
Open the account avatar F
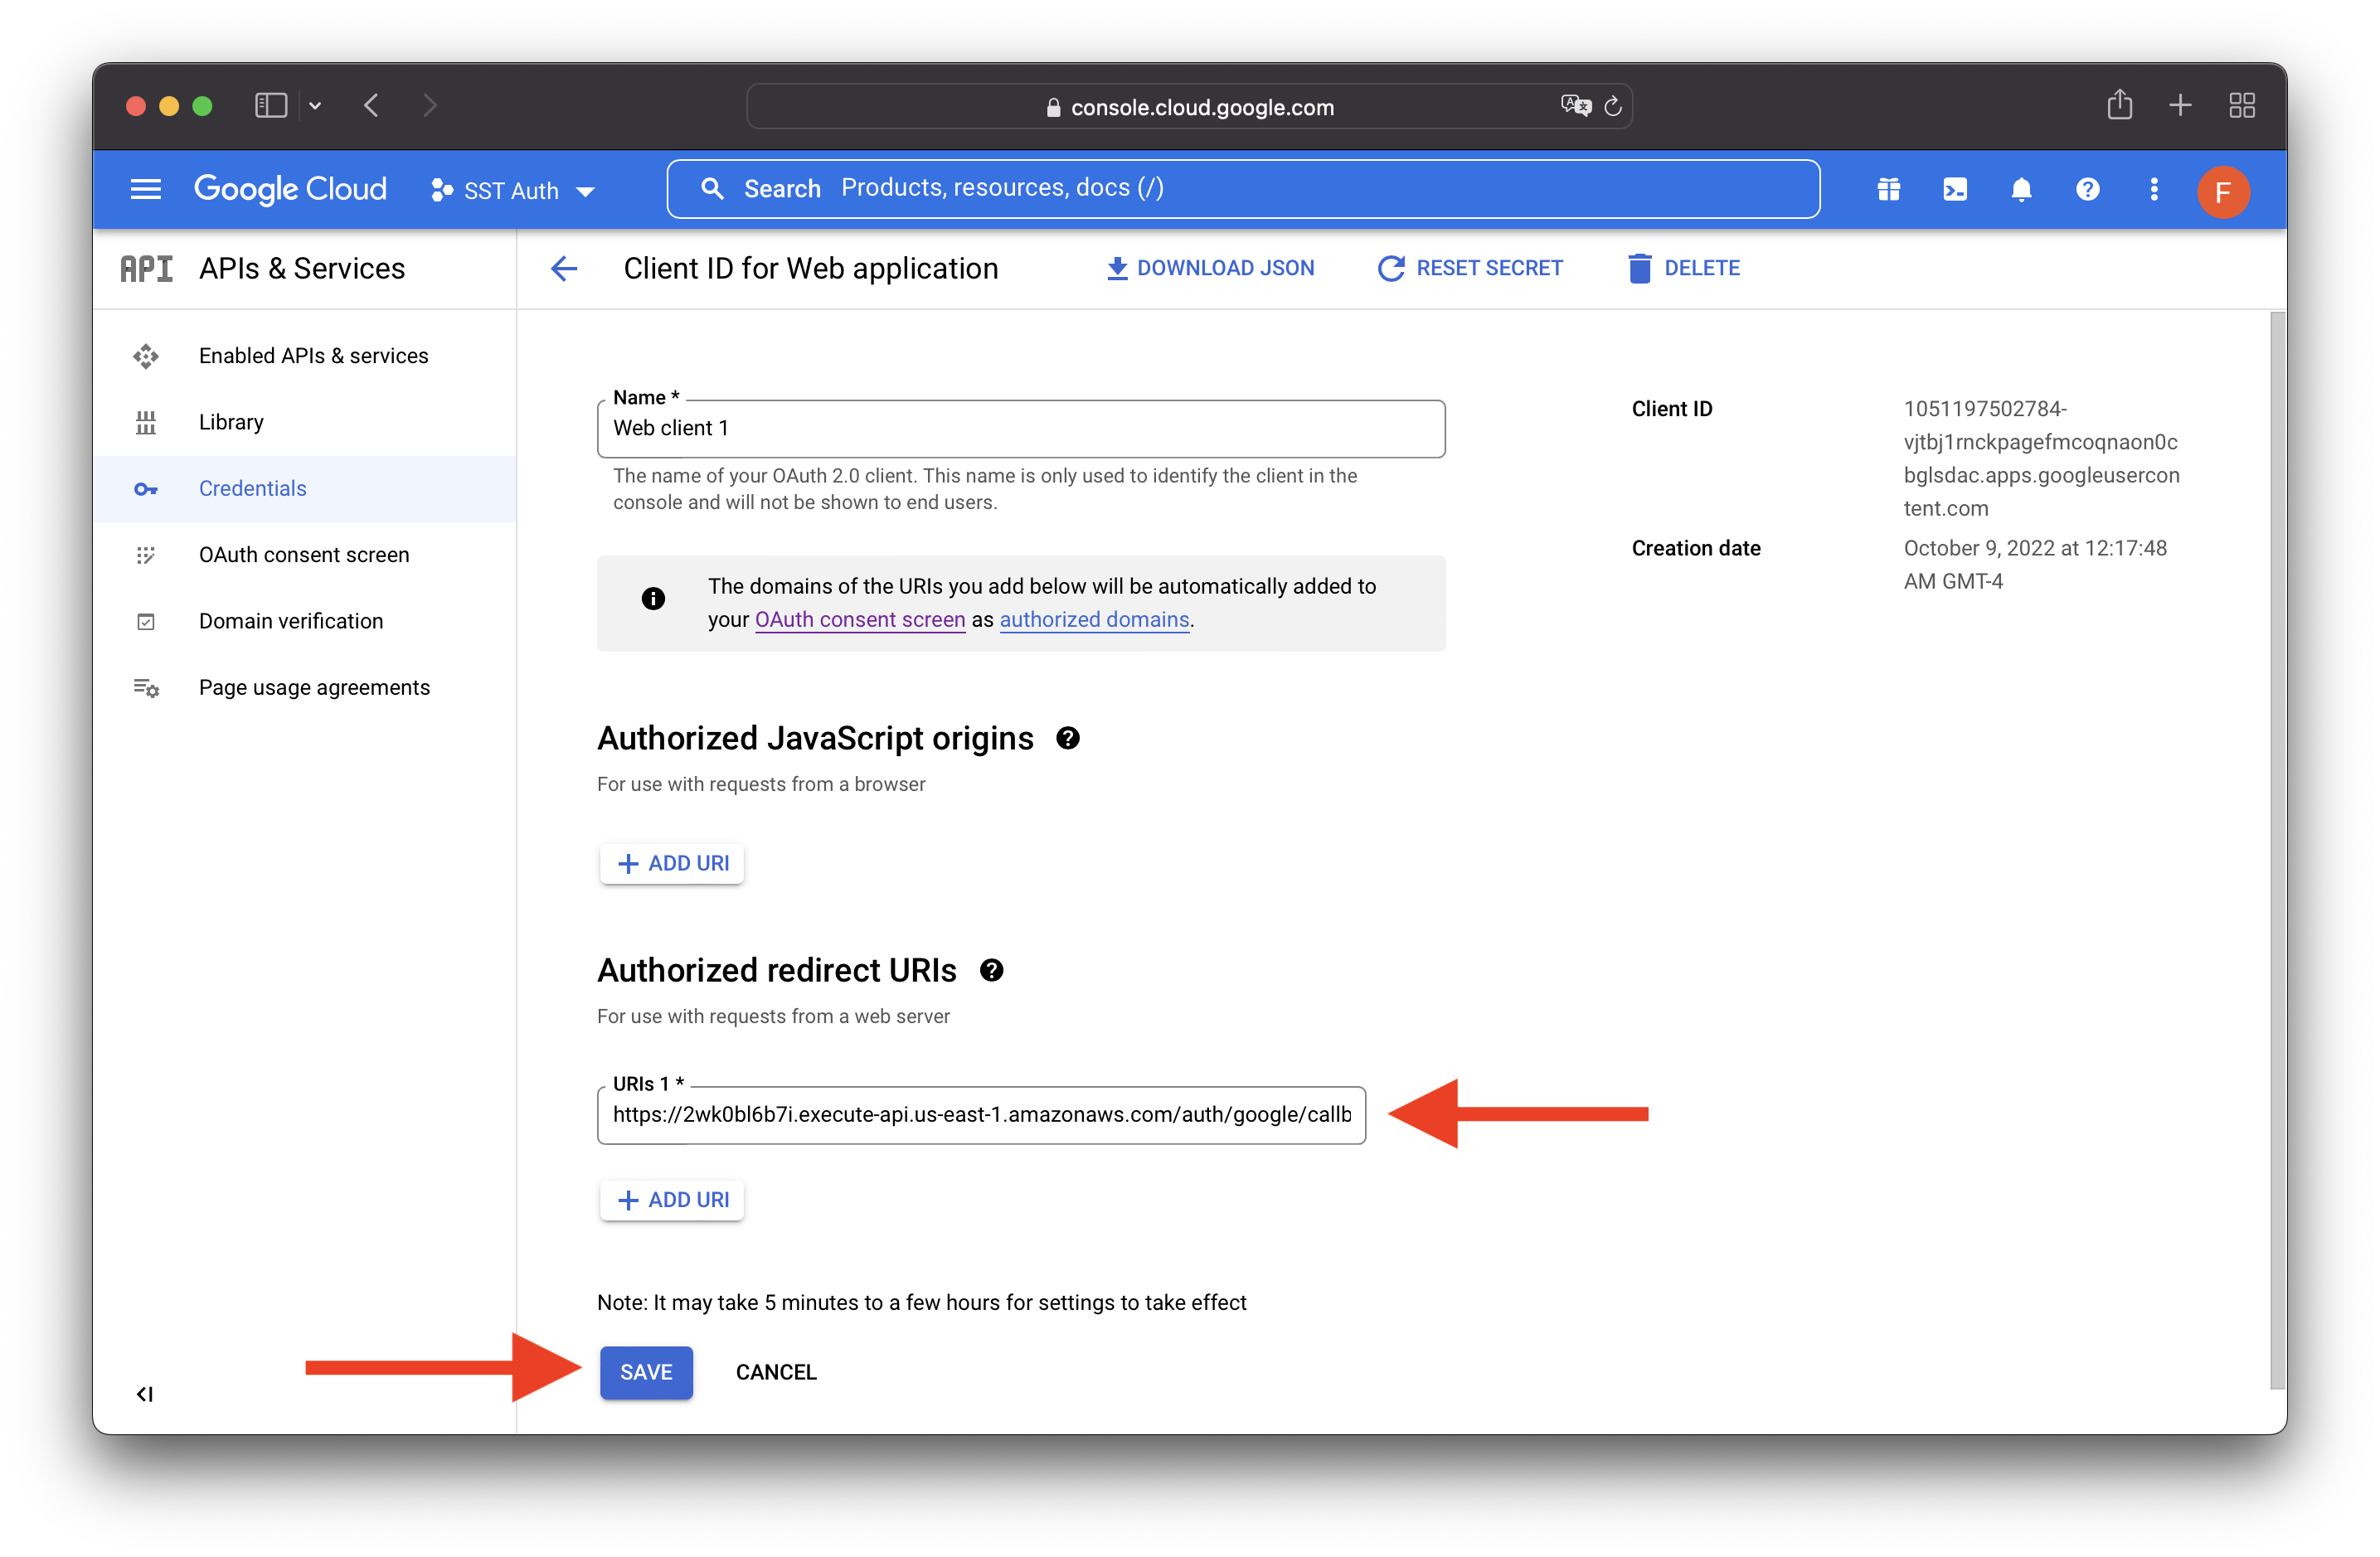pyautogui.click(x=2222, y=191)
